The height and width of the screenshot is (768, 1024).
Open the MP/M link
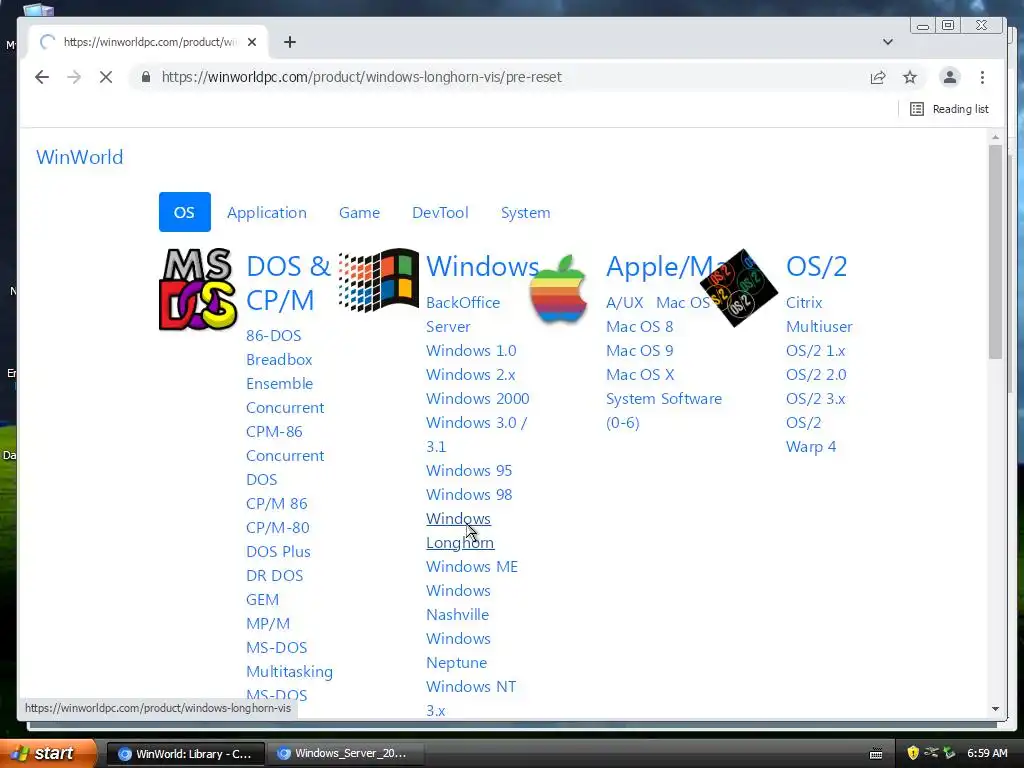coord(268,624)
